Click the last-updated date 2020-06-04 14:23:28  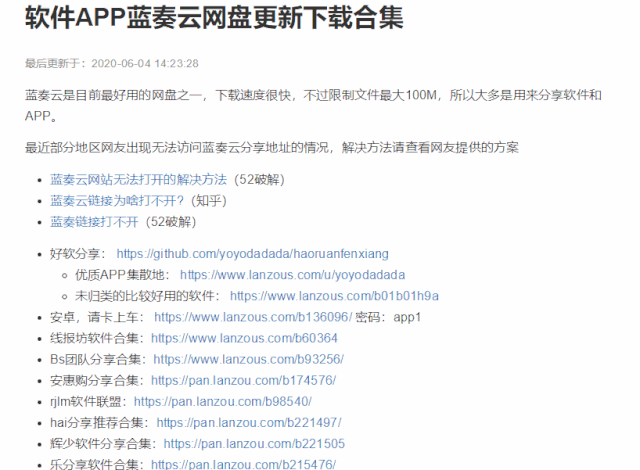[145, 64]
